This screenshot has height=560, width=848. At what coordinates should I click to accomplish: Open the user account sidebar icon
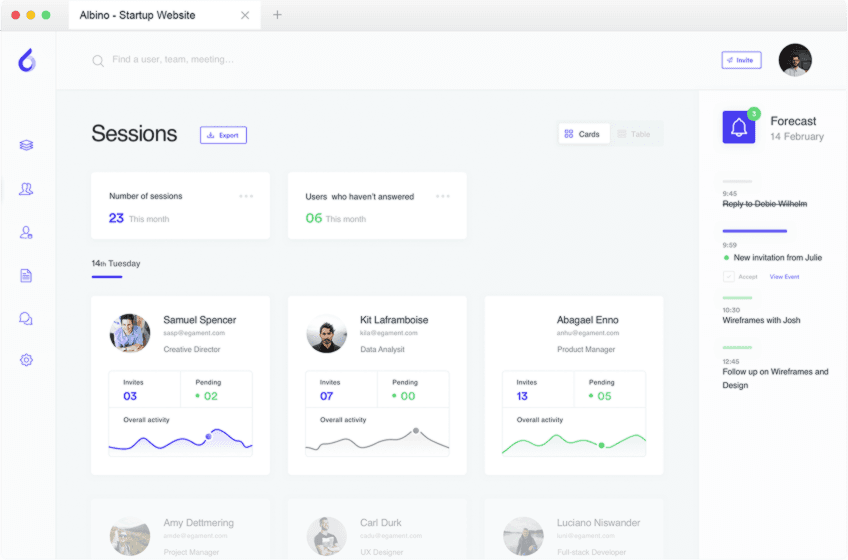point(26,232)
